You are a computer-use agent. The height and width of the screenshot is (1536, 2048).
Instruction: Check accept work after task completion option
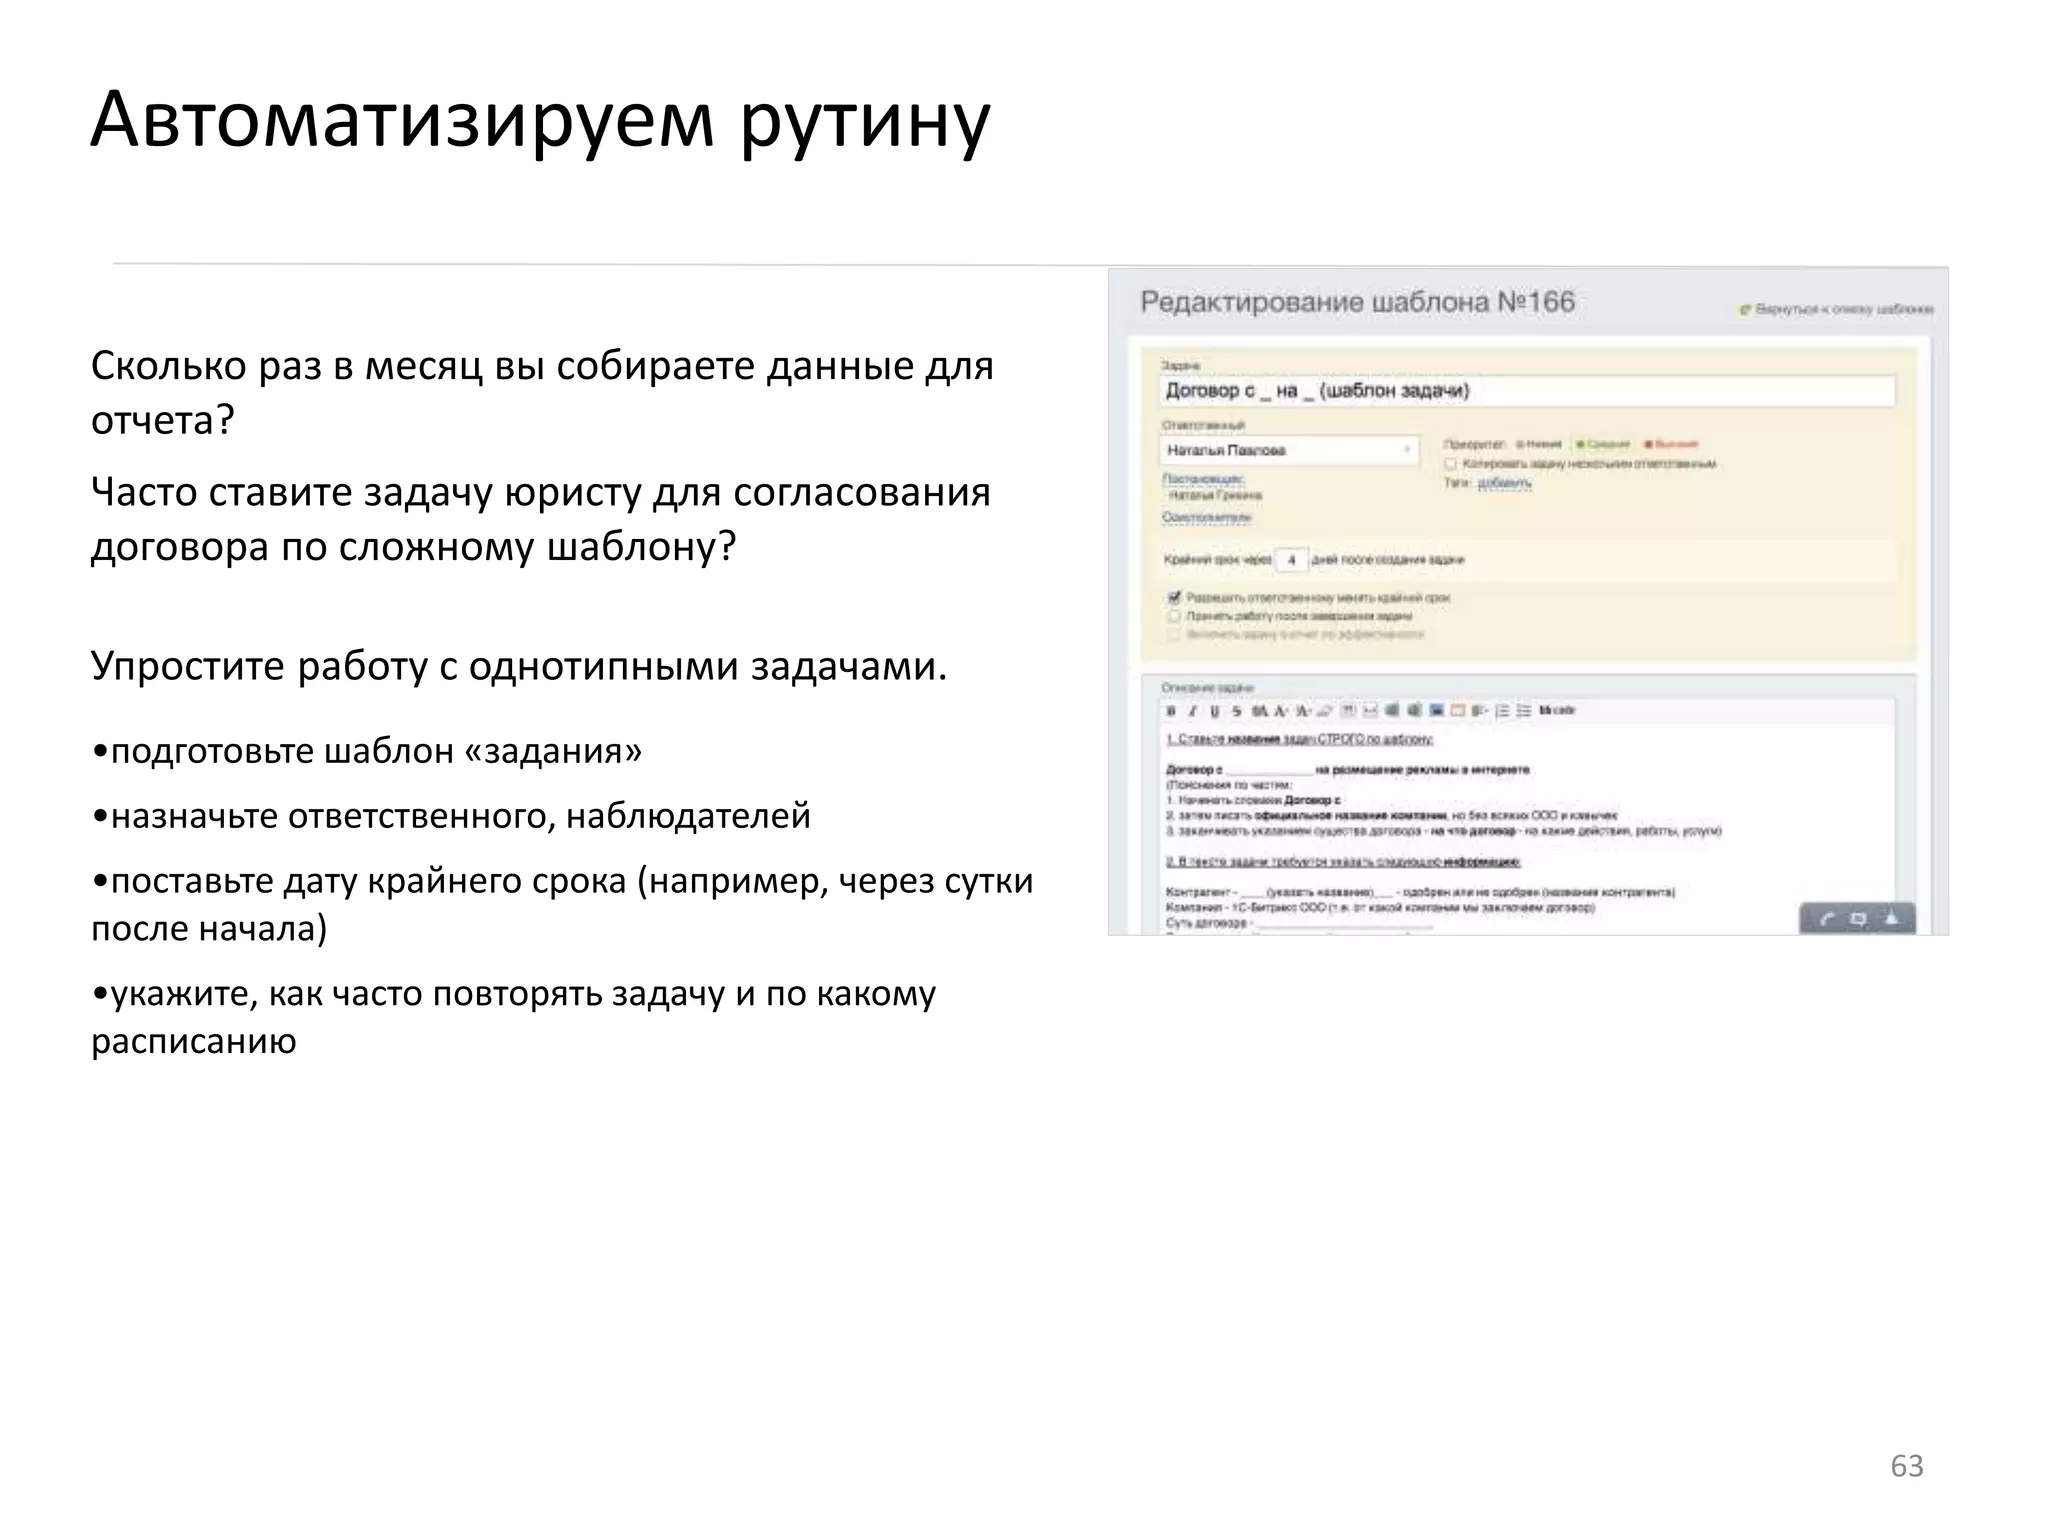1176,616
